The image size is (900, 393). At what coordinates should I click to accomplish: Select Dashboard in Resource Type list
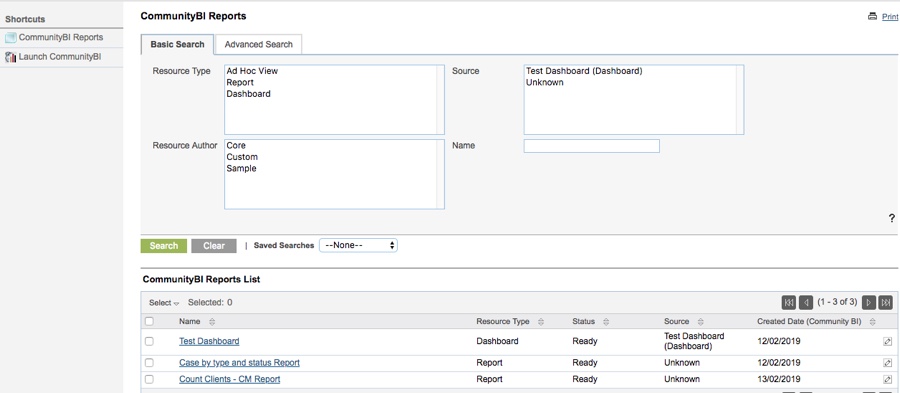pyautogui.click(x=249, y=94)
